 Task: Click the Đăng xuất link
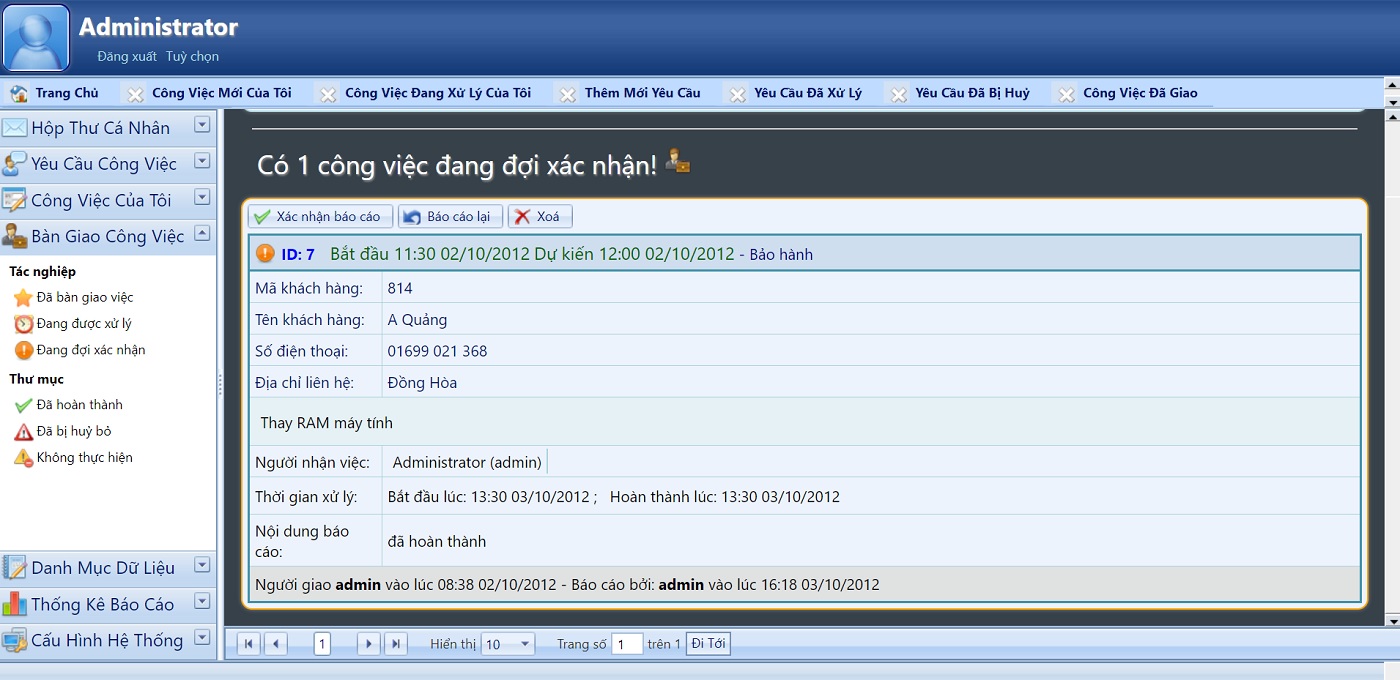pos(126,56)
